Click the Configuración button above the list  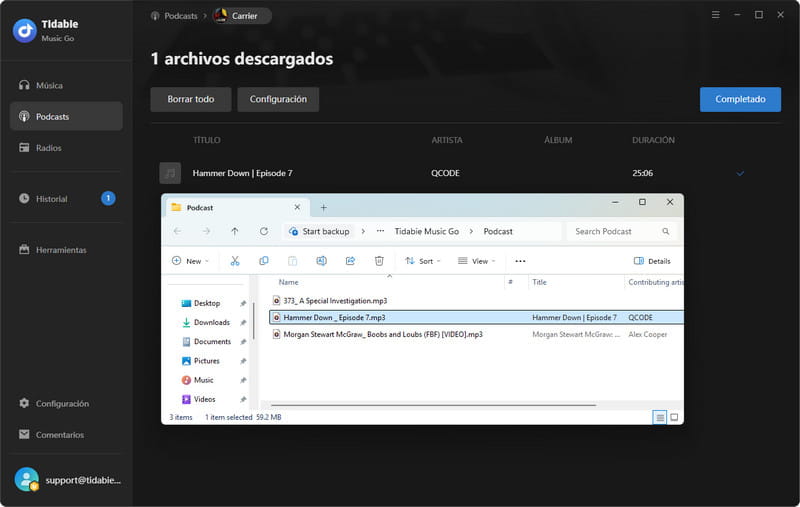pos(278,99)
